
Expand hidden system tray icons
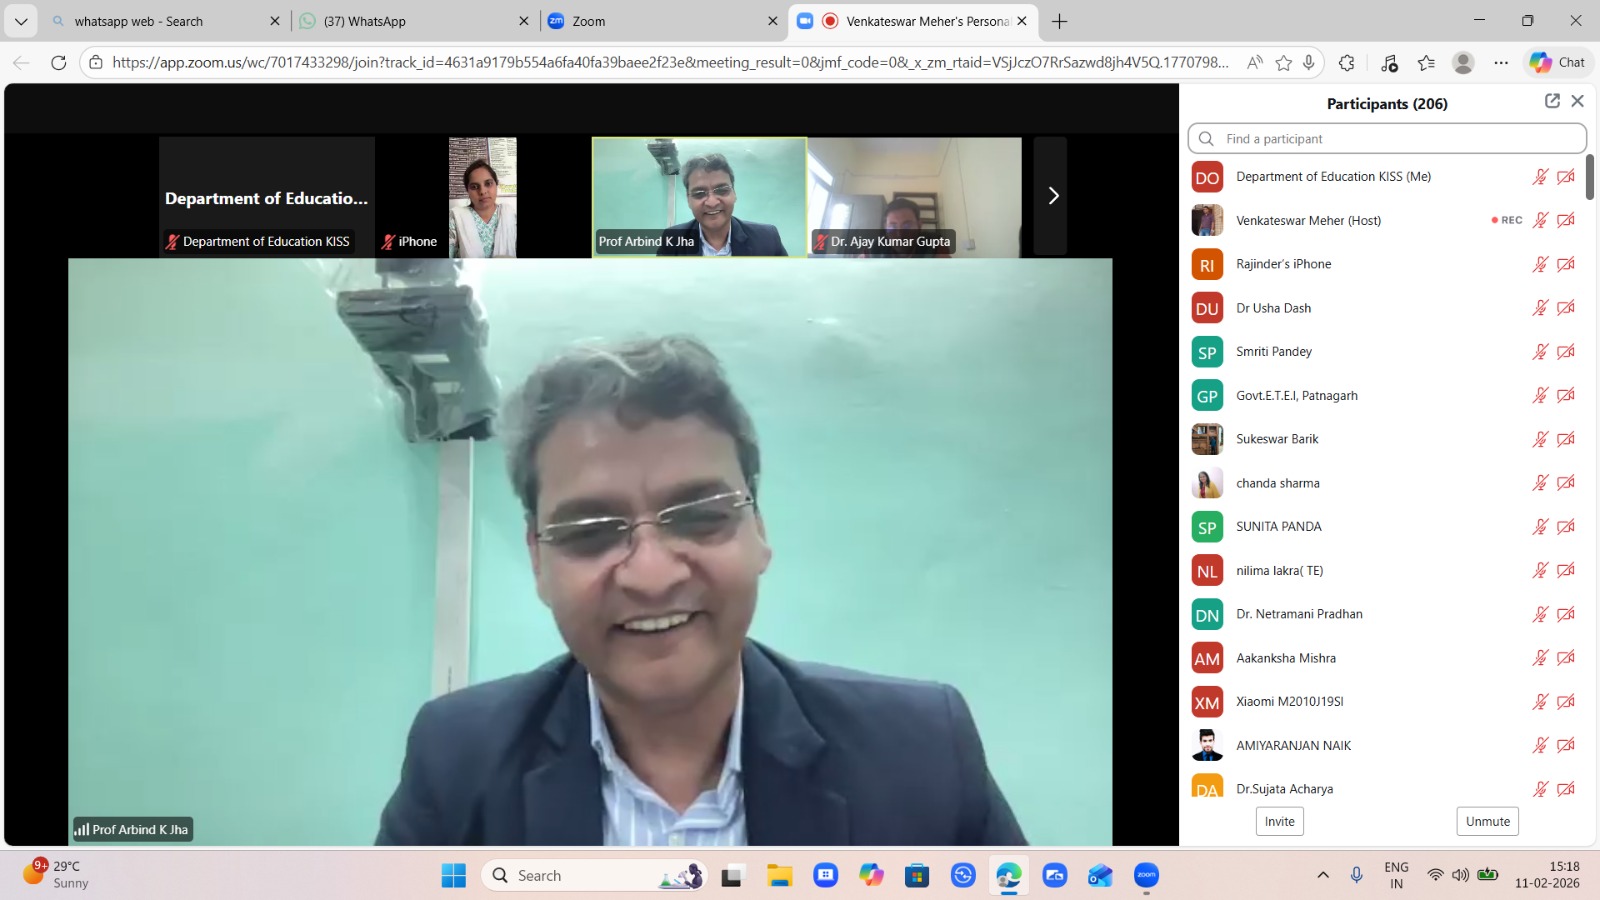(x=1323, y=875)
